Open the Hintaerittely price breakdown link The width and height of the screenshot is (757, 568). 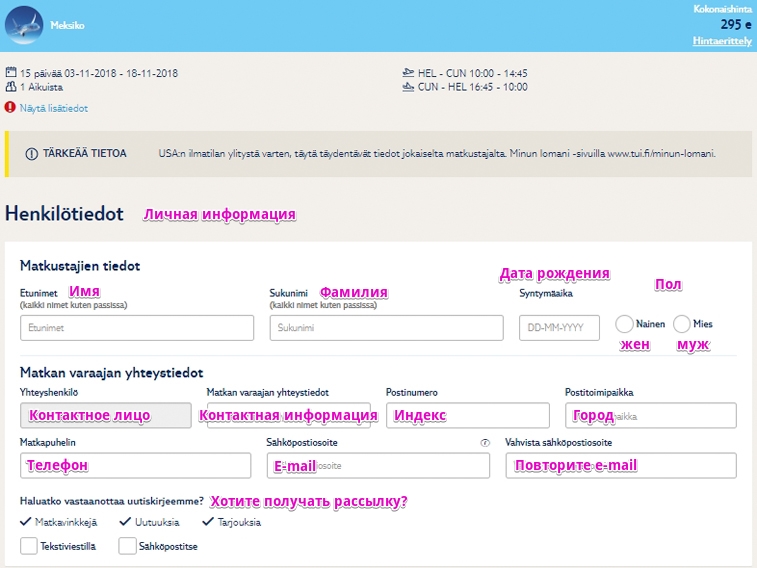722,41
